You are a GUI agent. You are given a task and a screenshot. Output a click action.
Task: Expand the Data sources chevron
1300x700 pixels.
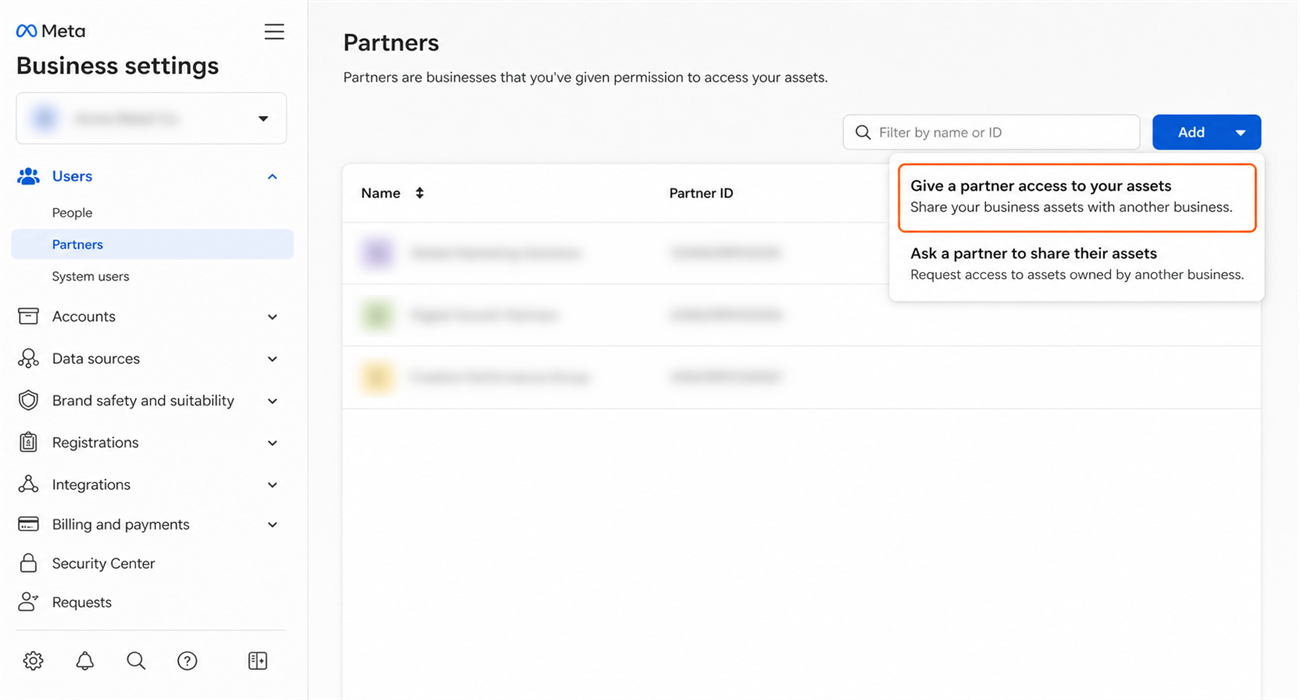(272, 359)
